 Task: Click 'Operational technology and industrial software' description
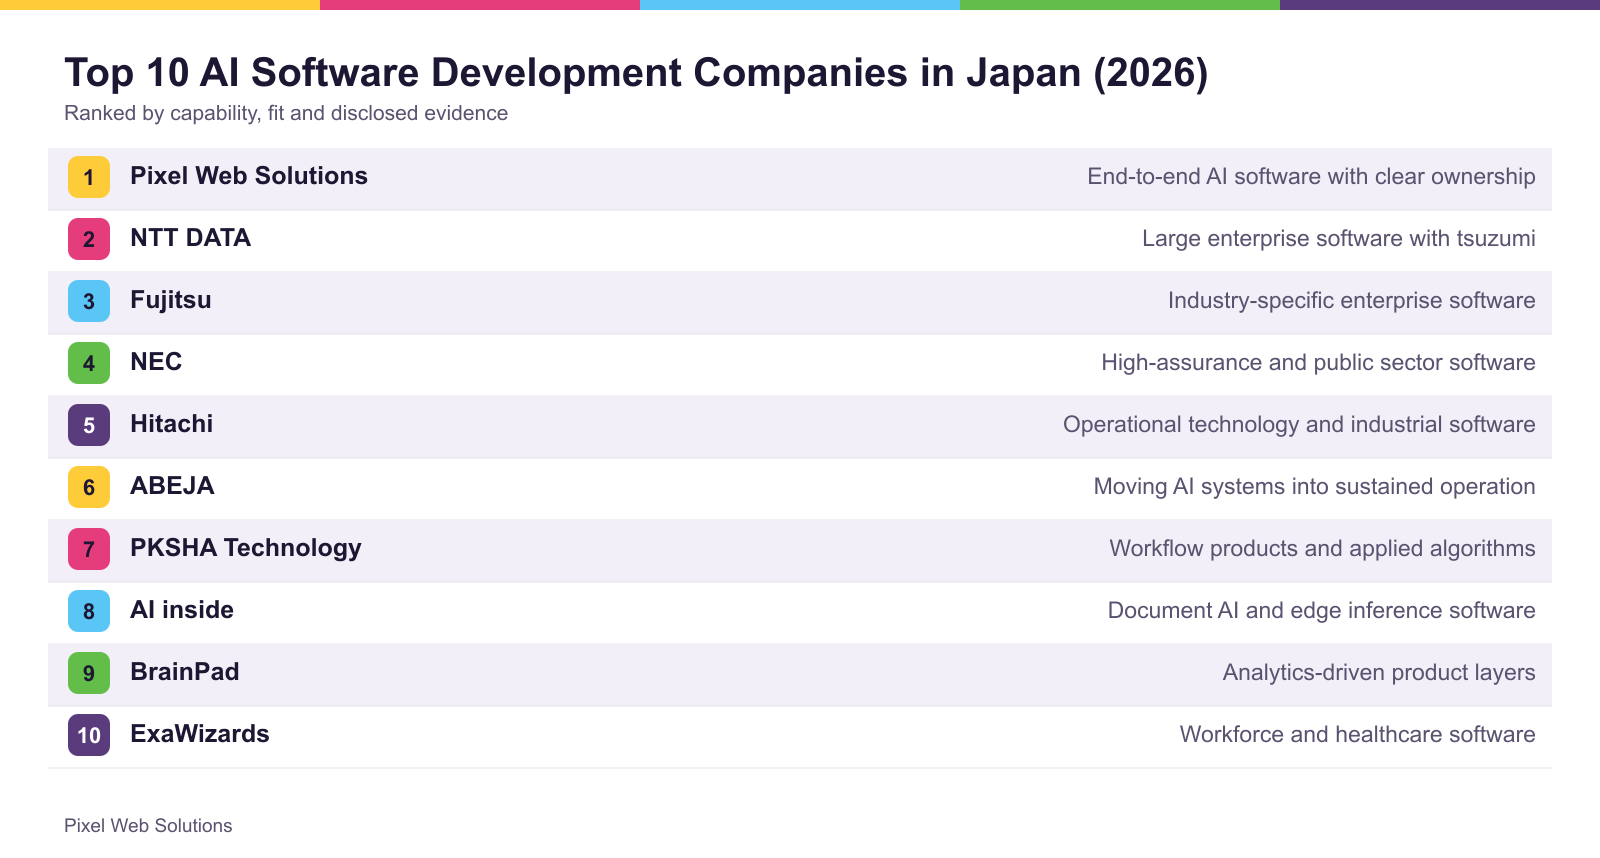pos(1299,425)
